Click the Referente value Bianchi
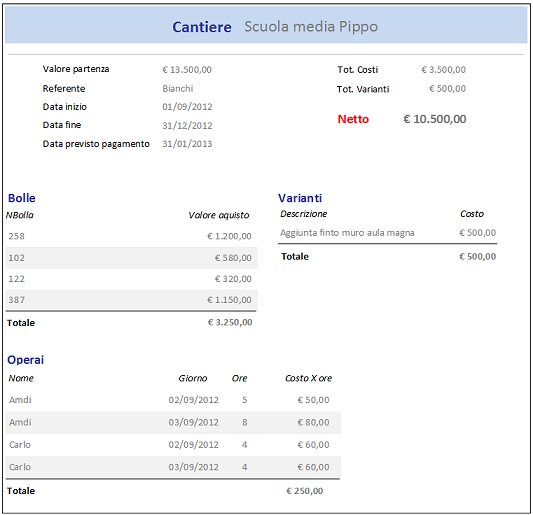Image resolution: width=533 pixels, height=515 pixels. tap(177, 89)
